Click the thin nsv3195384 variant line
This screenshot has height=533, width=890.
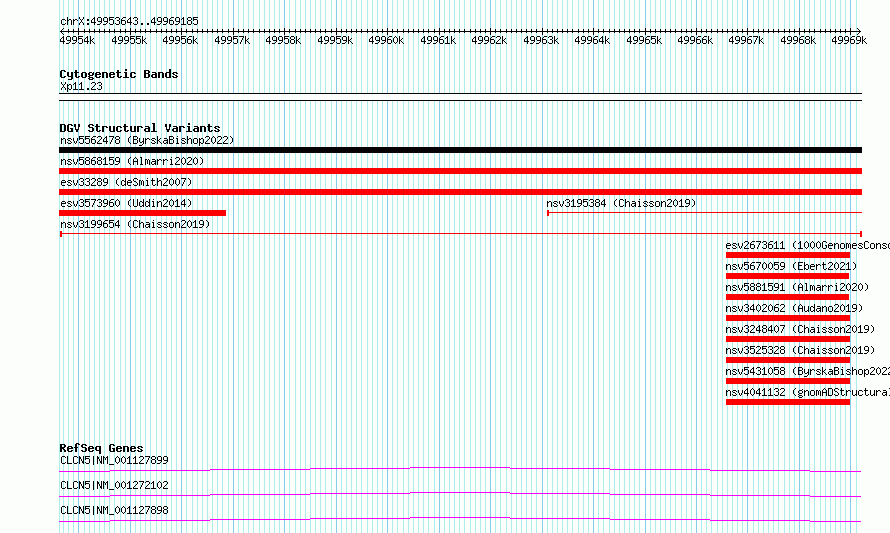(x=704, y=213)
